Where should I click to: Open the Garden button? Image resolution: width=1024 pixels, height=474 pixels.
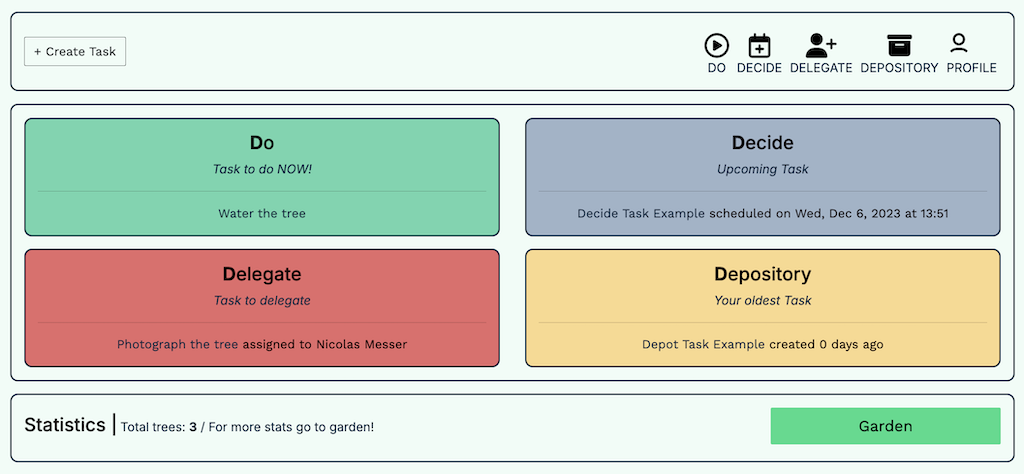click(x=885, y=426)
